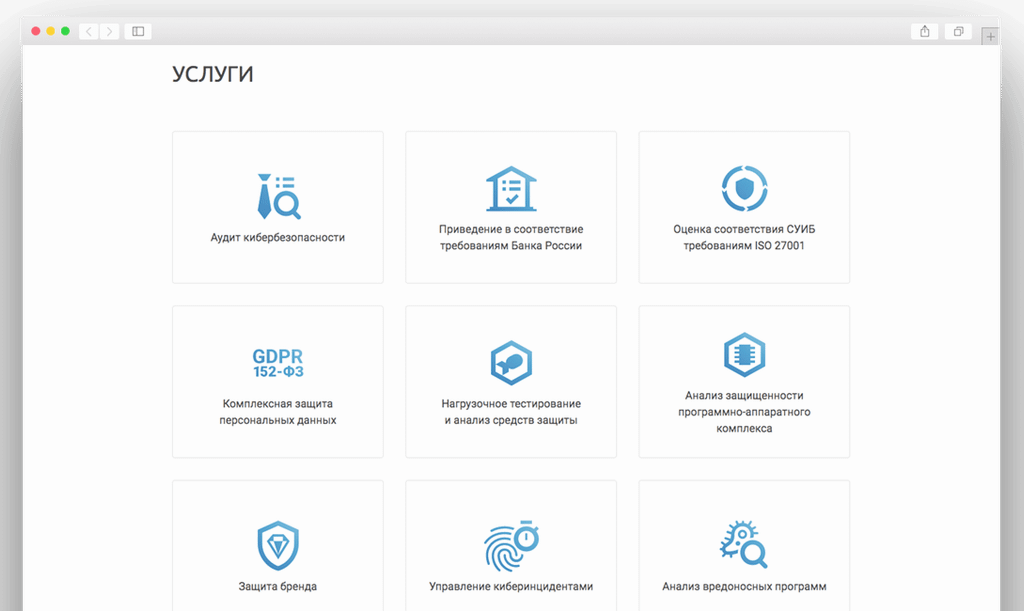The height and width of the screenshot is (611, 1024).
Task: Go forward with the browser forward arrow
Action: click(110, 31)
